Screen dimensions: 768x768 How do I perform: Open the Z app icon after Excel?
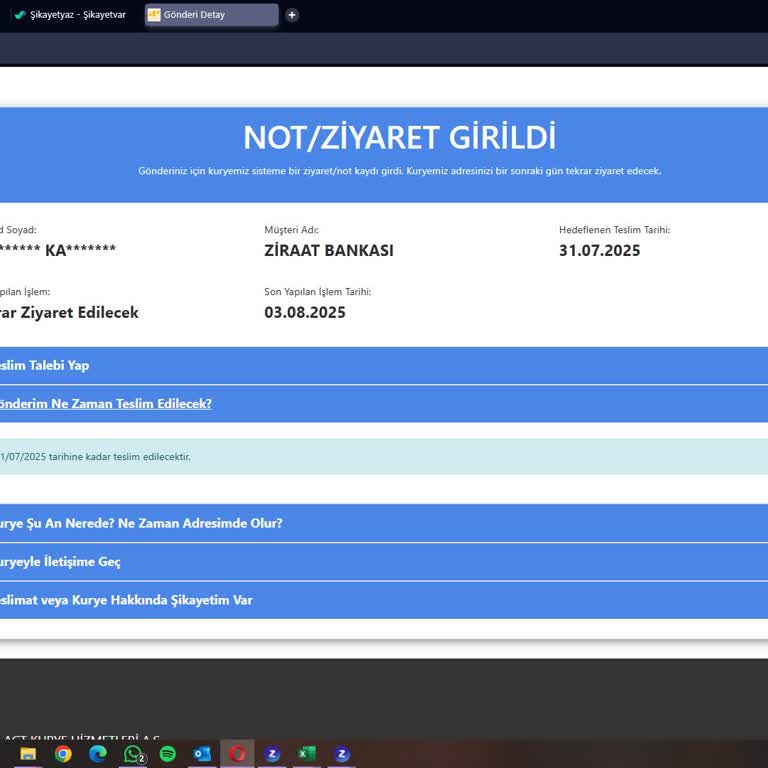pos(342,754)
